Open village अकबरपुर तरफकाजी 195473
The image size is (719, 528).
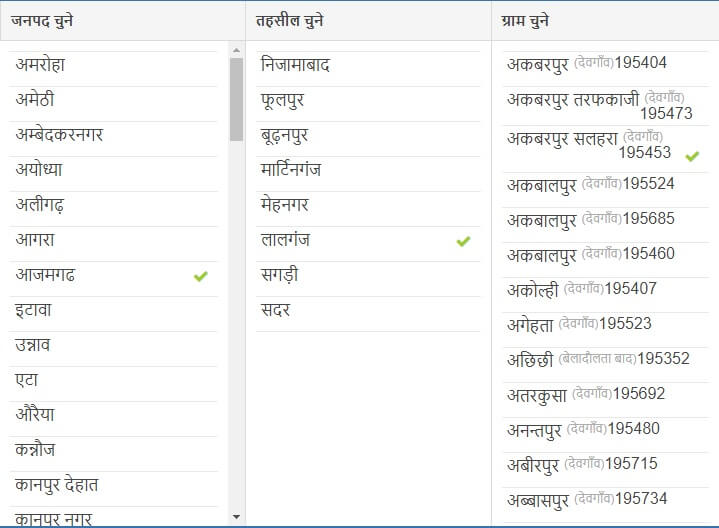click(x=605, y=106)
